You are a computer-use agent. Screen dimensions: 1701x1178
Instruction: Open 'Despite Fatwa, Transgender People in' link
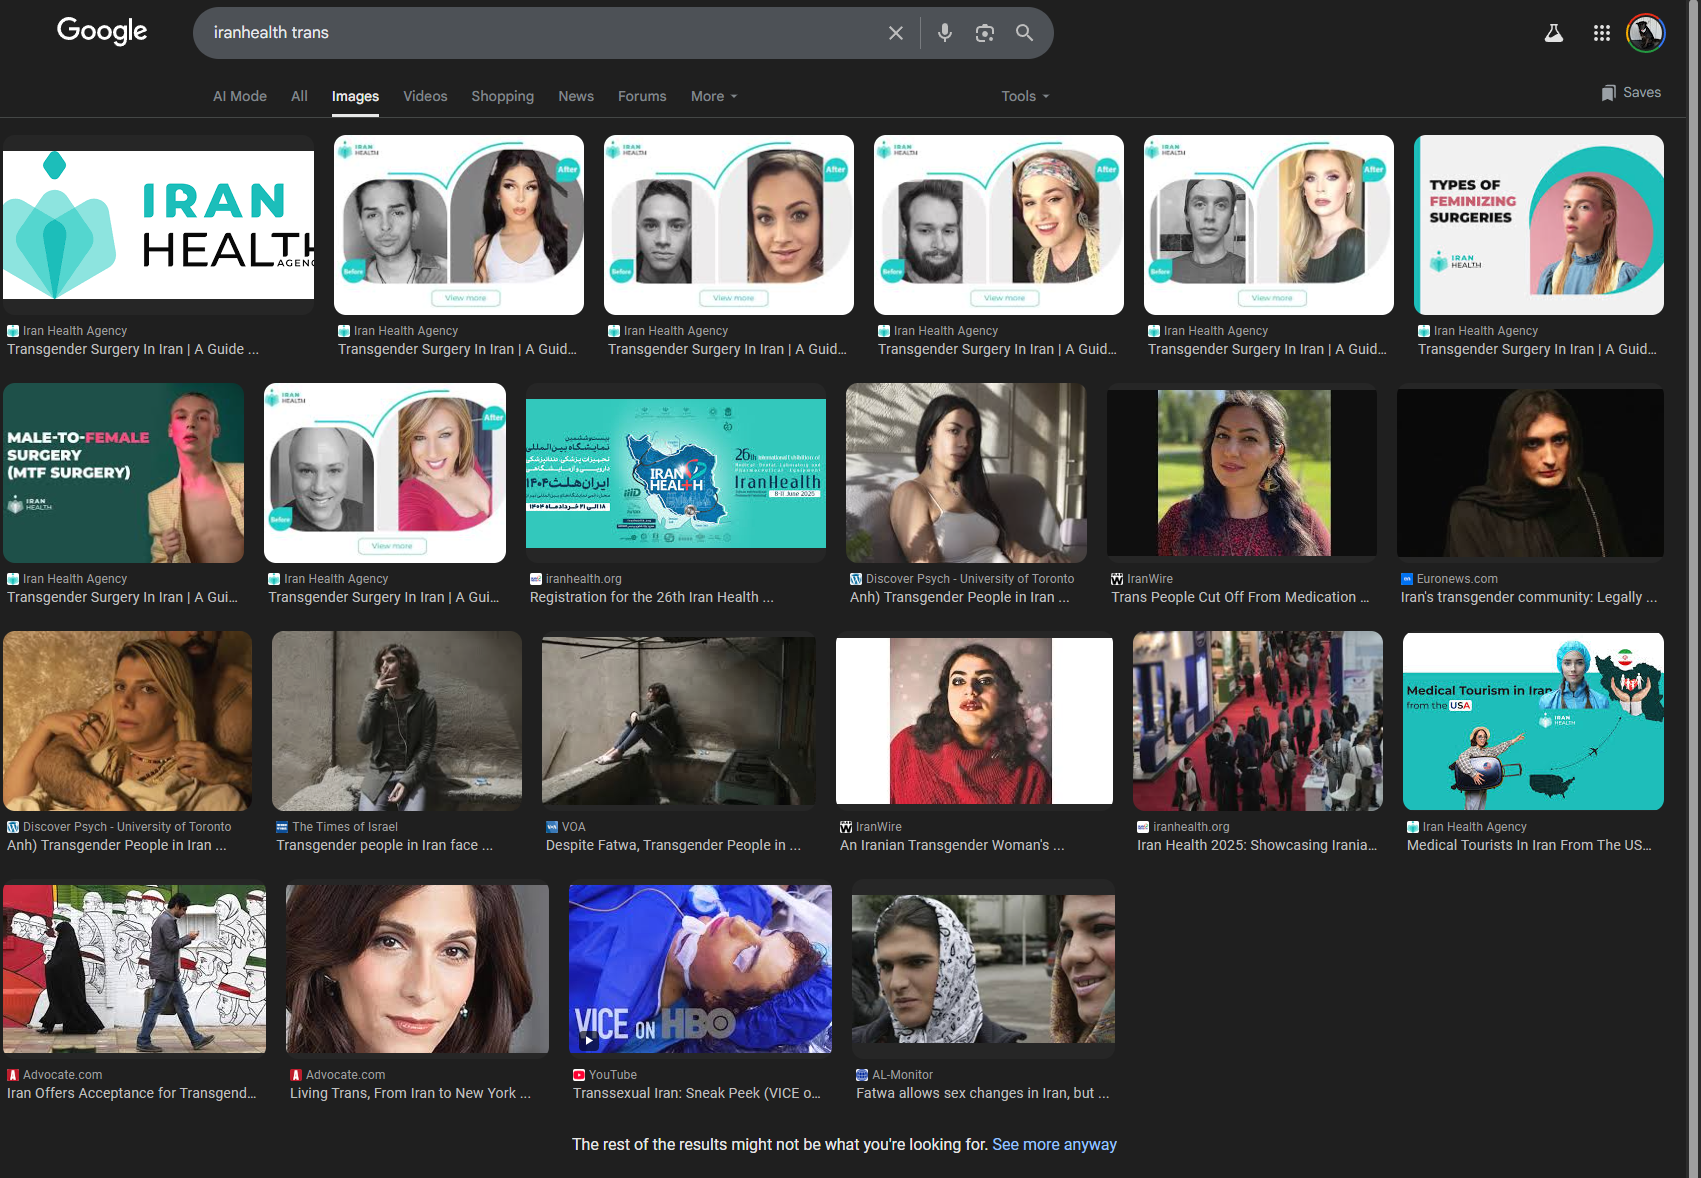point(673,845)
